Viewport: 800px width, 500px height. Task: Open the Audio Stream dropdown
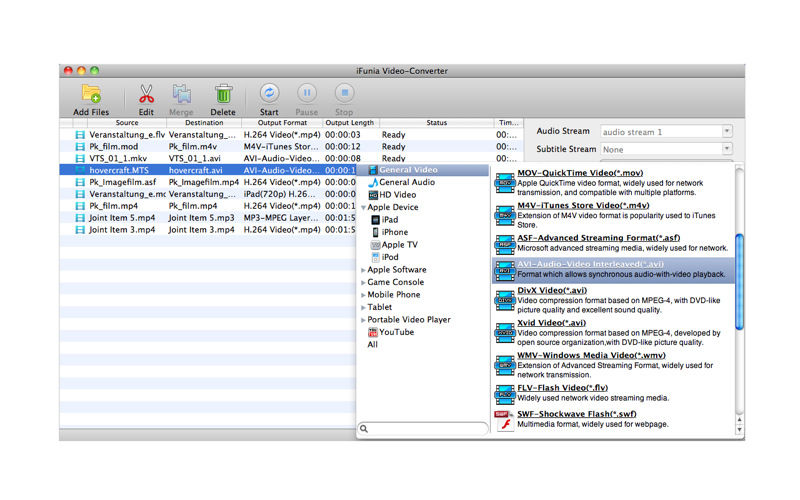666,131
